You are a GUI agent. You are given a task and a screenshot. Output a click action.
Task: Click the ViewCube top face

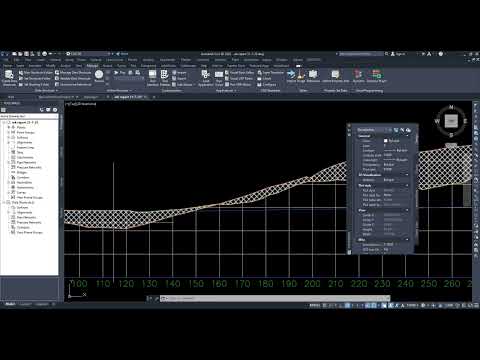451,121
